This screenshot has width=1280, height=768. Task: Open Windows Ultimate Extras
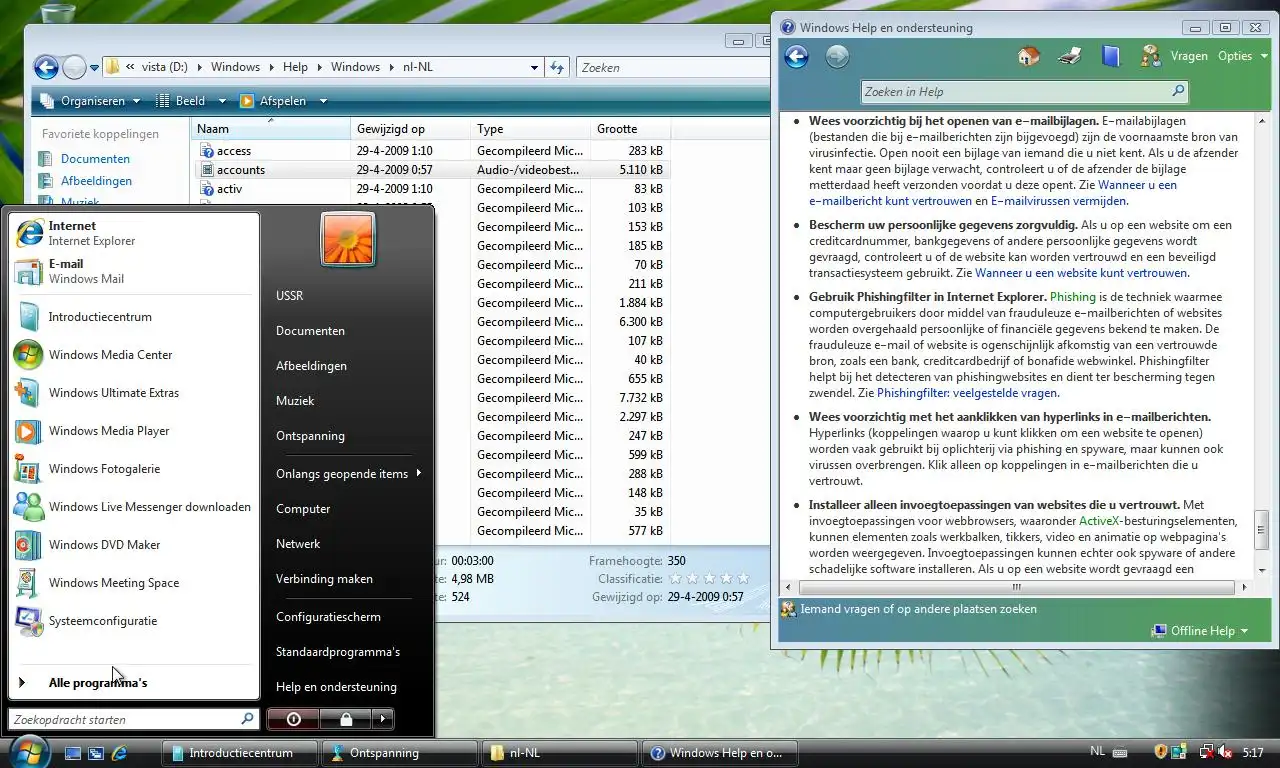[134, 393]
